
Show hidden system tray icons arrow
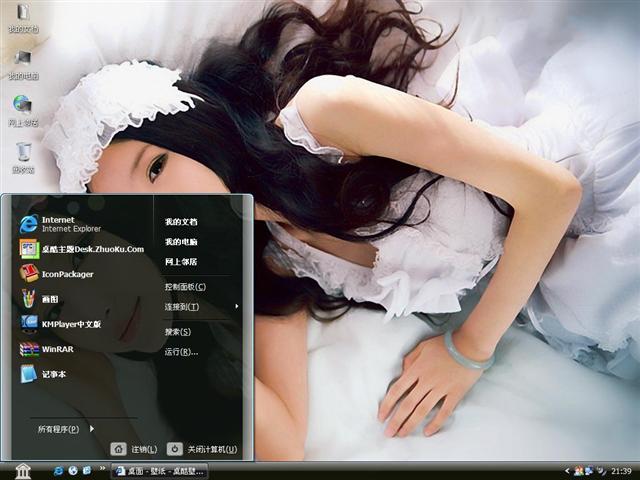567,471
